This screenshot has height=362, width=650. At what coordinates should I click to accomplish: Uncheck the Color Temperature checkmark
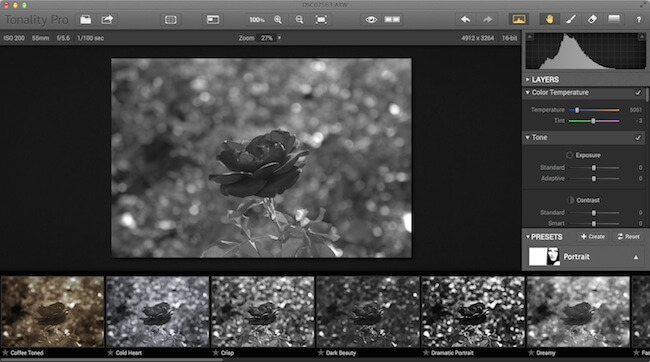tap(638, 93)
